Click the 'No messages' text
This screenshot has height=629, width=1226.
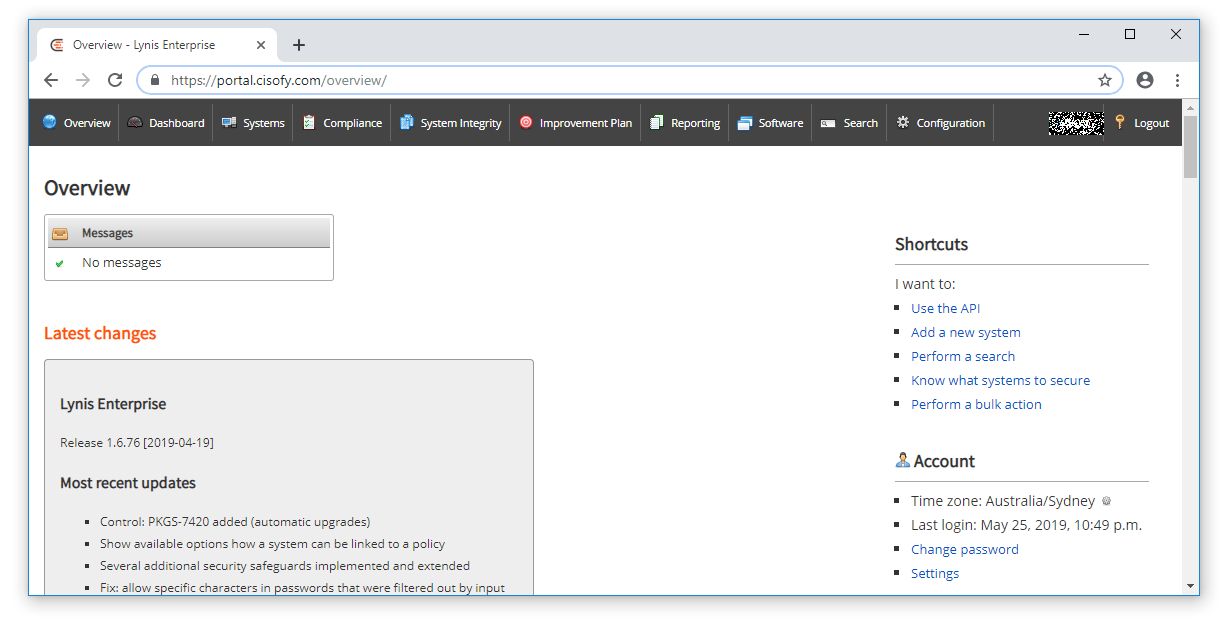click(121, 263)
